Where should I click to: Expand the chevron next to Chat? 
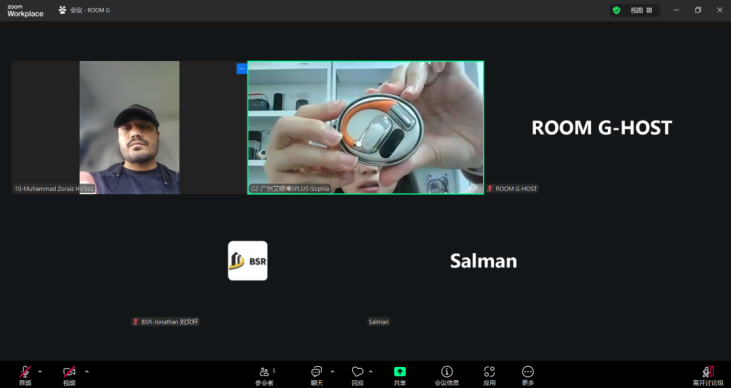332,372
